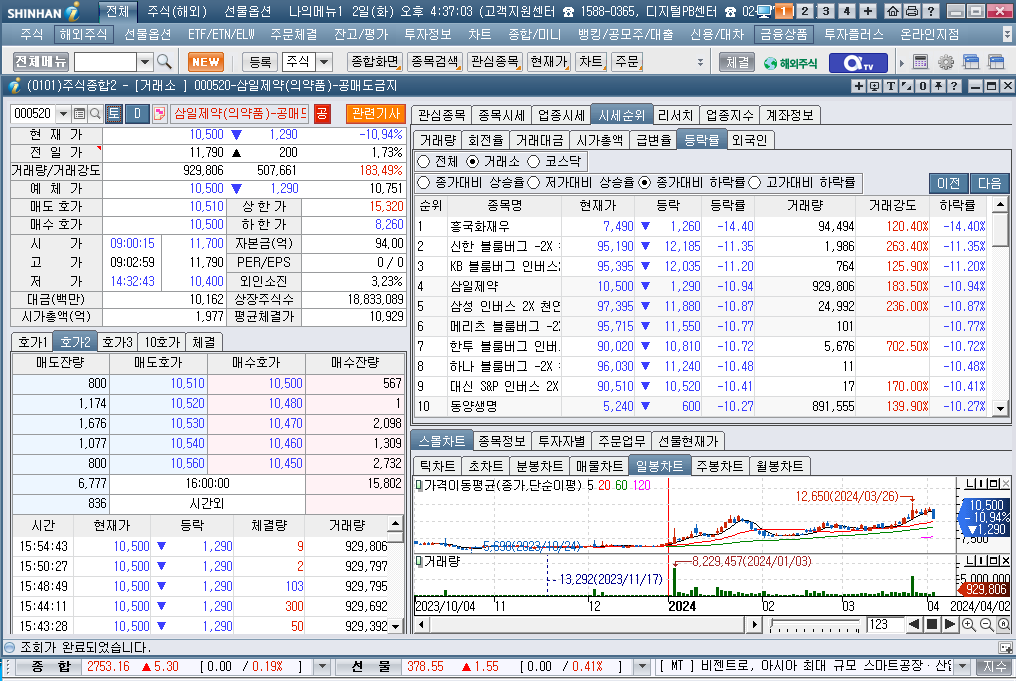The height and width of the screenshot is (681, 1016).
Task: Pin the window with pushpin icon
Action: pyautogui.click(x=938, y=86)
